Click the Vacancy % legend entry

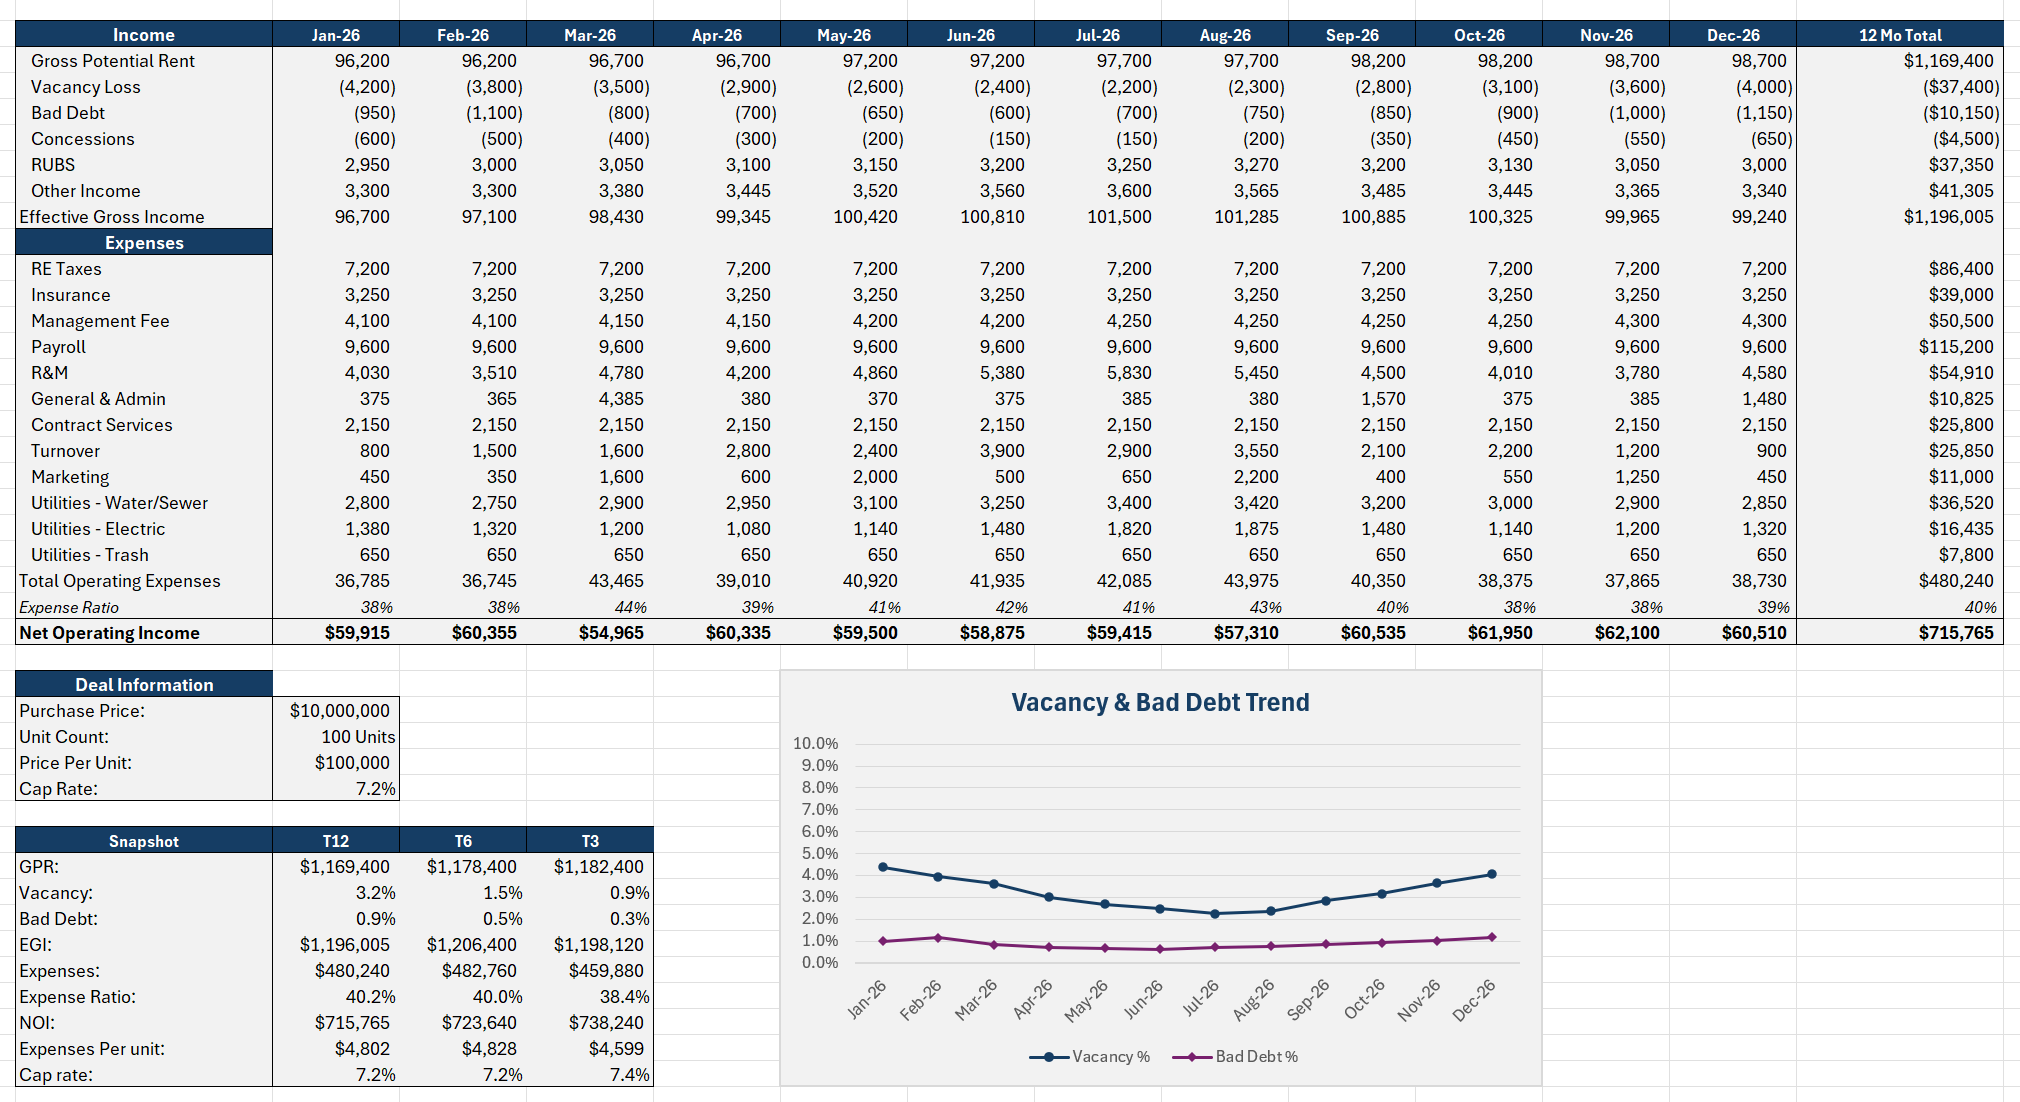click(x=1090, y=1057)
